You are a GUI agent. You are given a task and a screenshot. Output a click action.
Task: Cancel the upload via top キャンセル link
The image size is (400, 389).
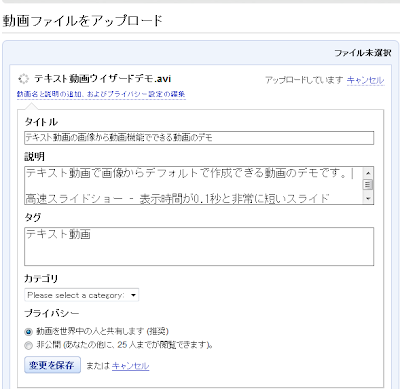point(365,80)
